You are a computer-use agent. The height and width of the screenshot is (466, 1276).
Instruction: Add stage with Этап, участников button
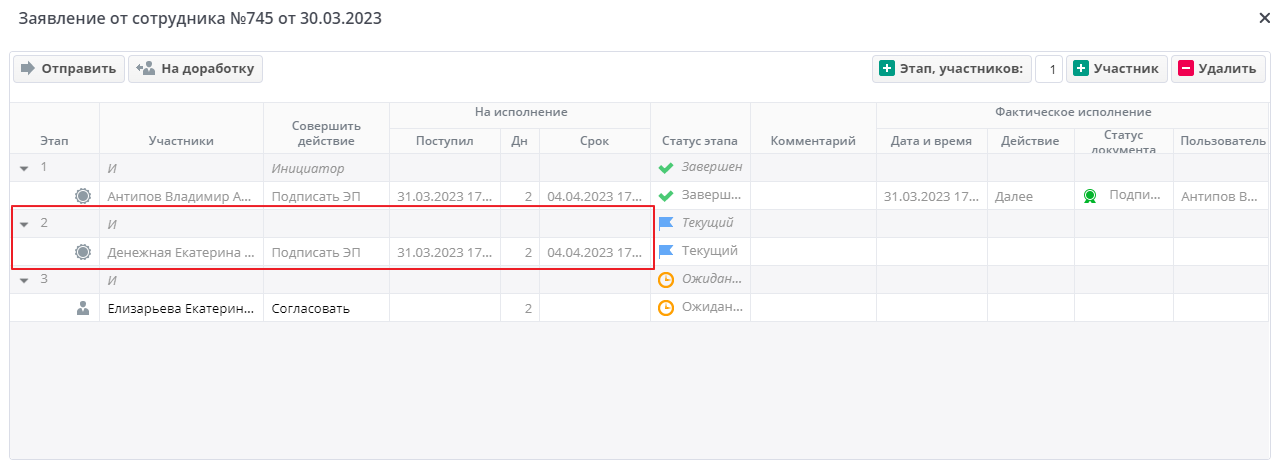tap(951, 69)
